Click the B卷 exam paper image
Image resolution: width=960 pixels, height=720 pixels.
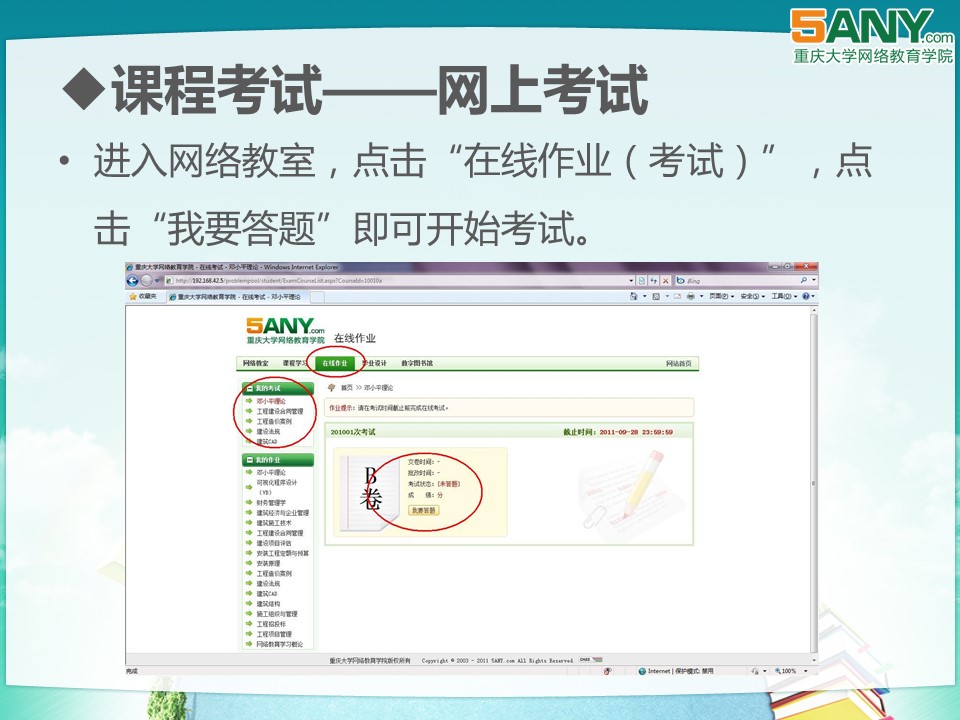coord(366,491)
